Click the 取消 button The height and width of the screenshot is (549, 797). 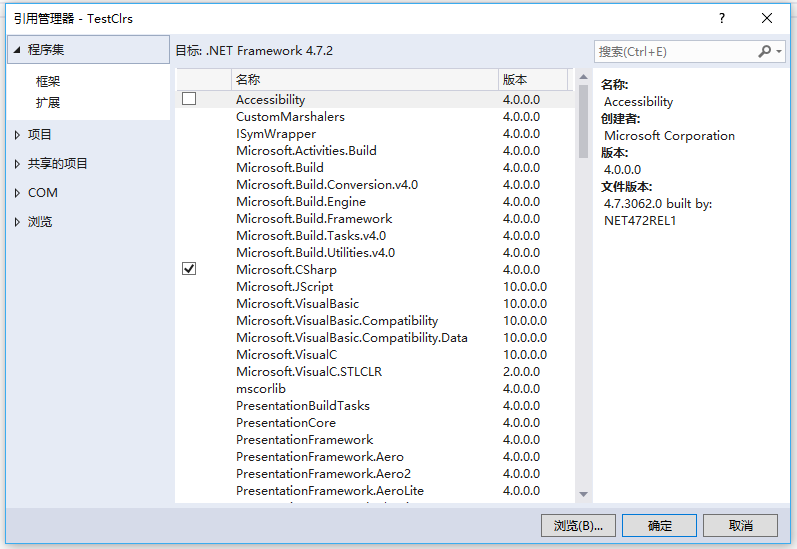(741, 526)
